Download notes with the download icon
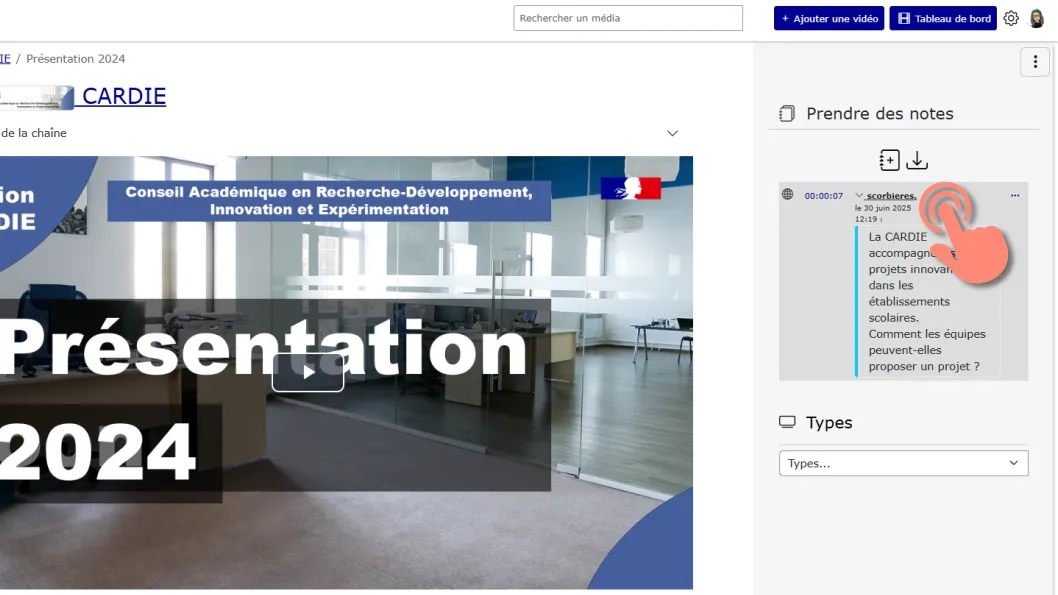The height and width of the screenshot is (595, 1058). pyautogui.click(x=917, y=160)
